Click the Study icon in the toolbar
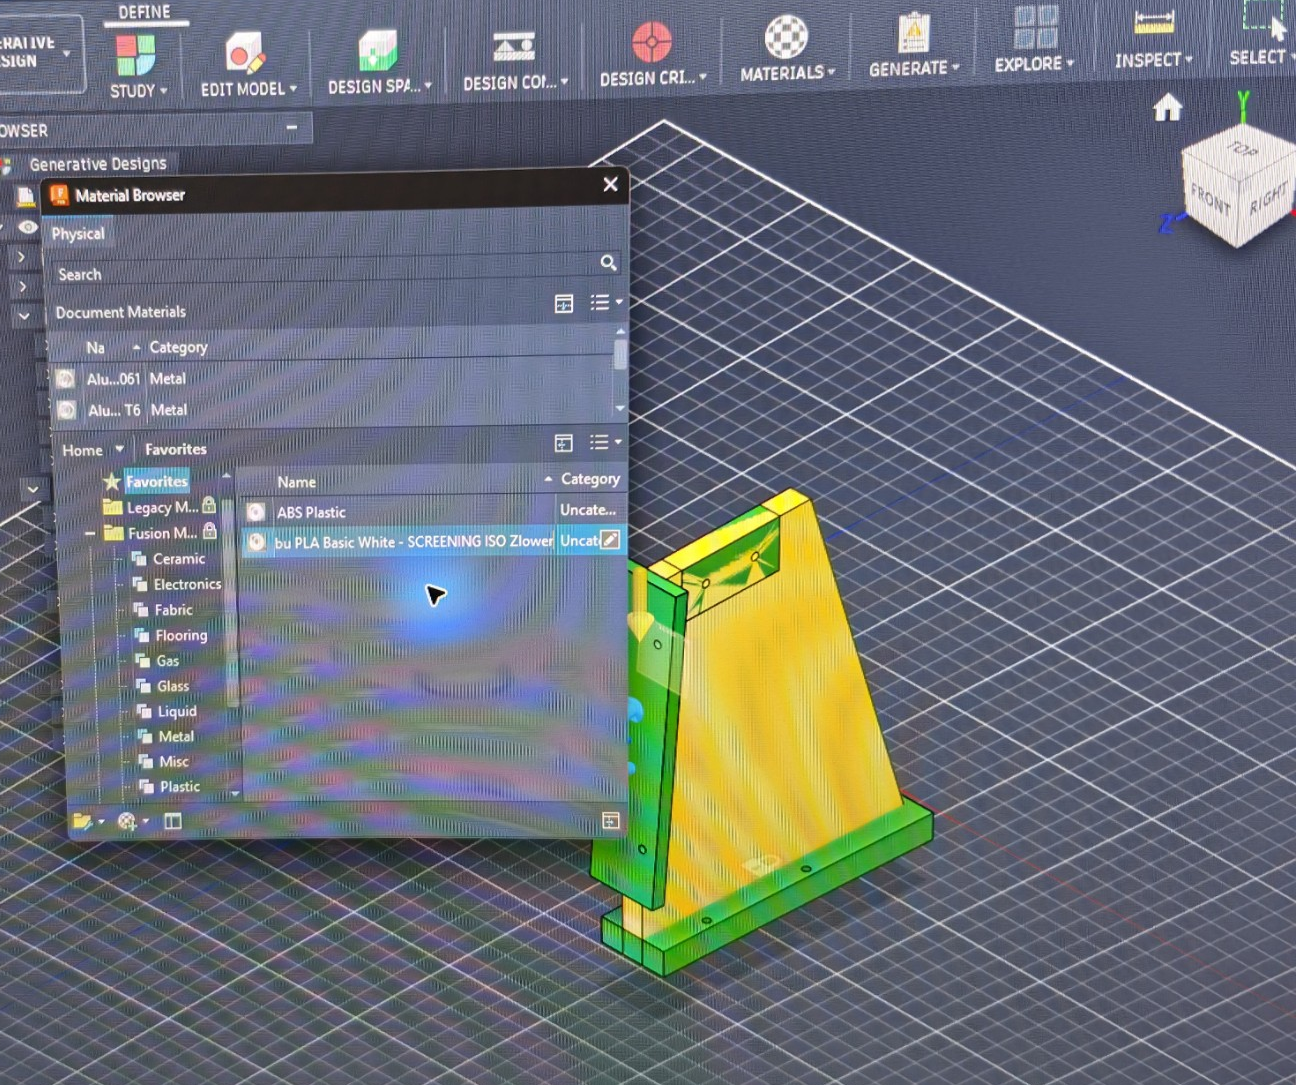 pyautogui.click(x=135, y=55)
